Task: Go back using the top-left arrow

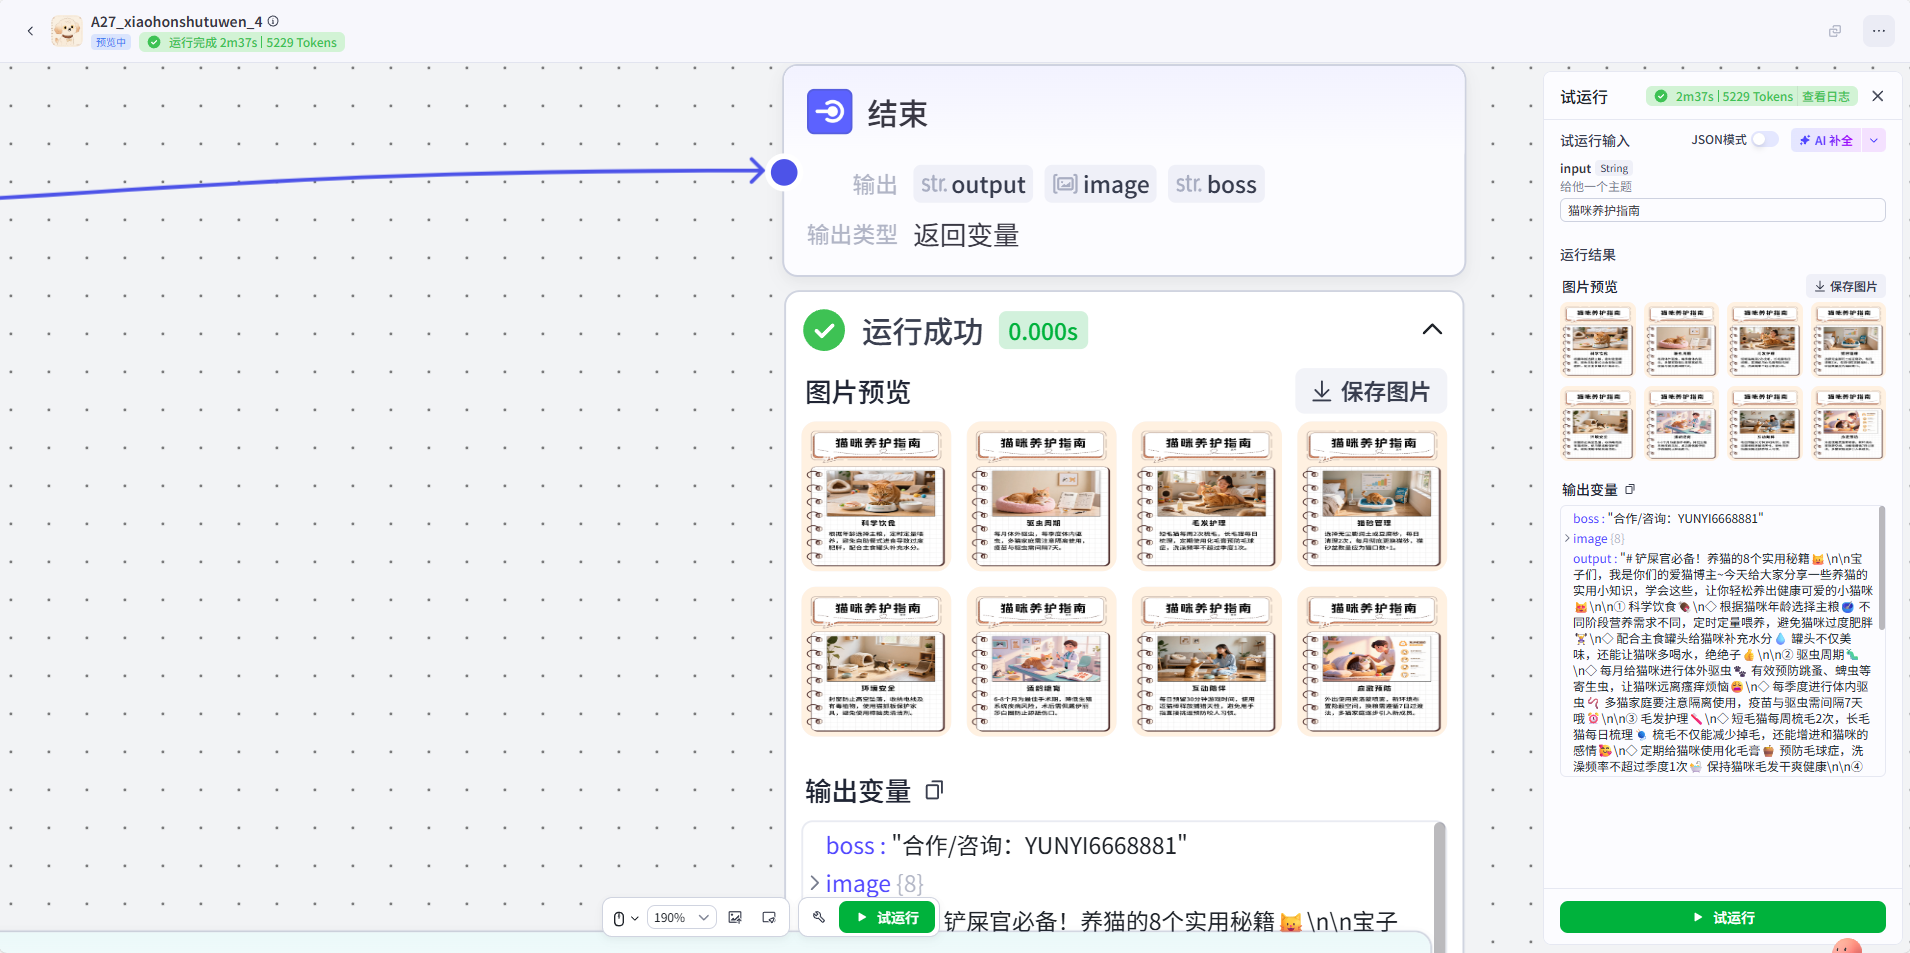Action: [30, 31]
